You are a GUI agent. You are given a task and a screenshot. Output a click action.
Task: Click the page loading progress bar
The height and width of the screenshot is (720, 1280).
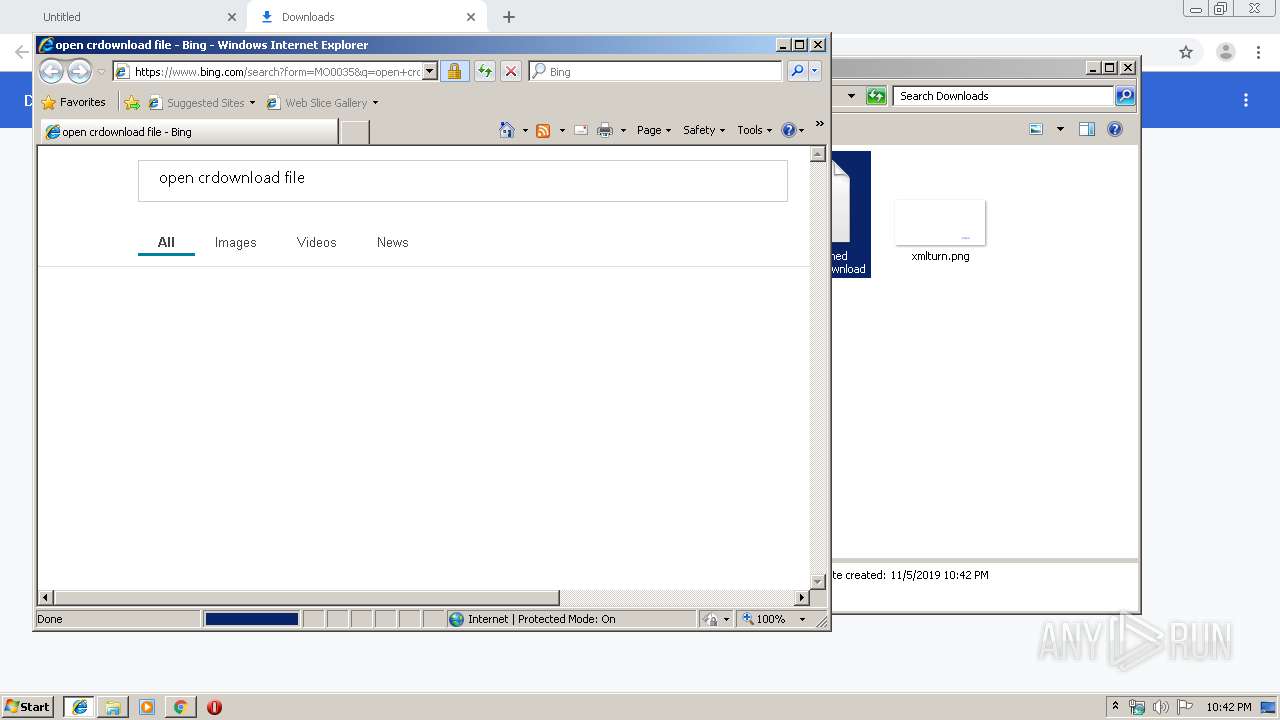(x=251, y=619)
